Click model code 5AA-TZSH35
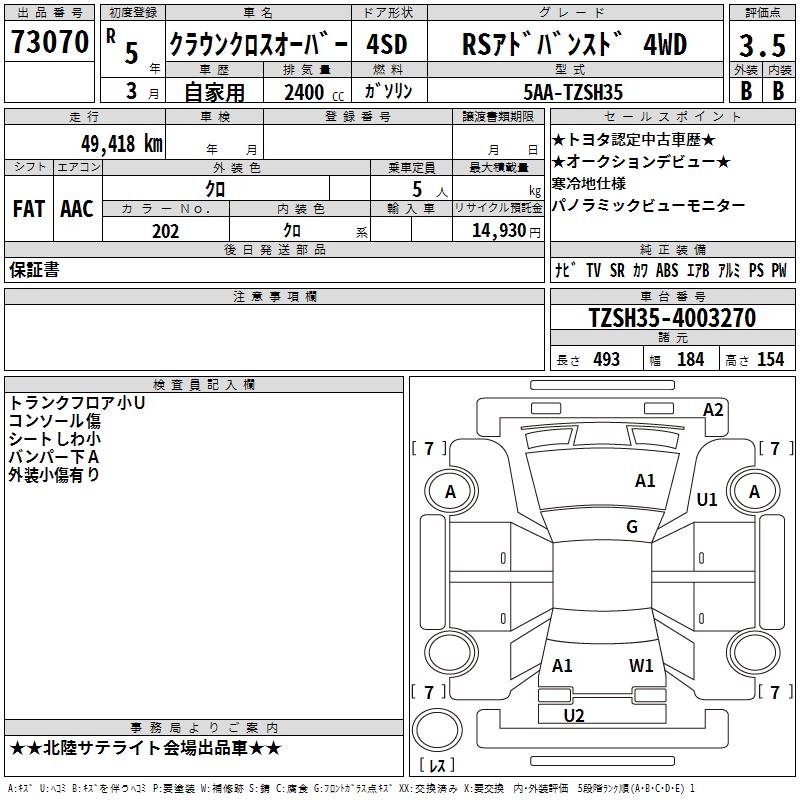 (x=573, y=92)
